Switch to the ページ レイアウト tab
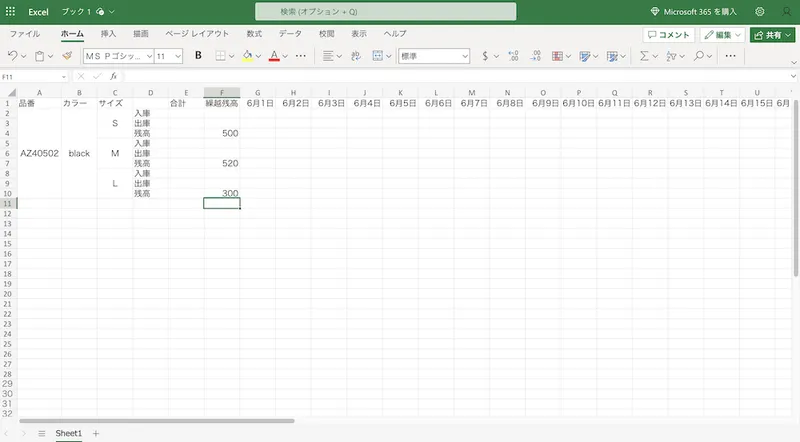Image resolution: width=800 pixels, height=442 pixels. (197, 34)
